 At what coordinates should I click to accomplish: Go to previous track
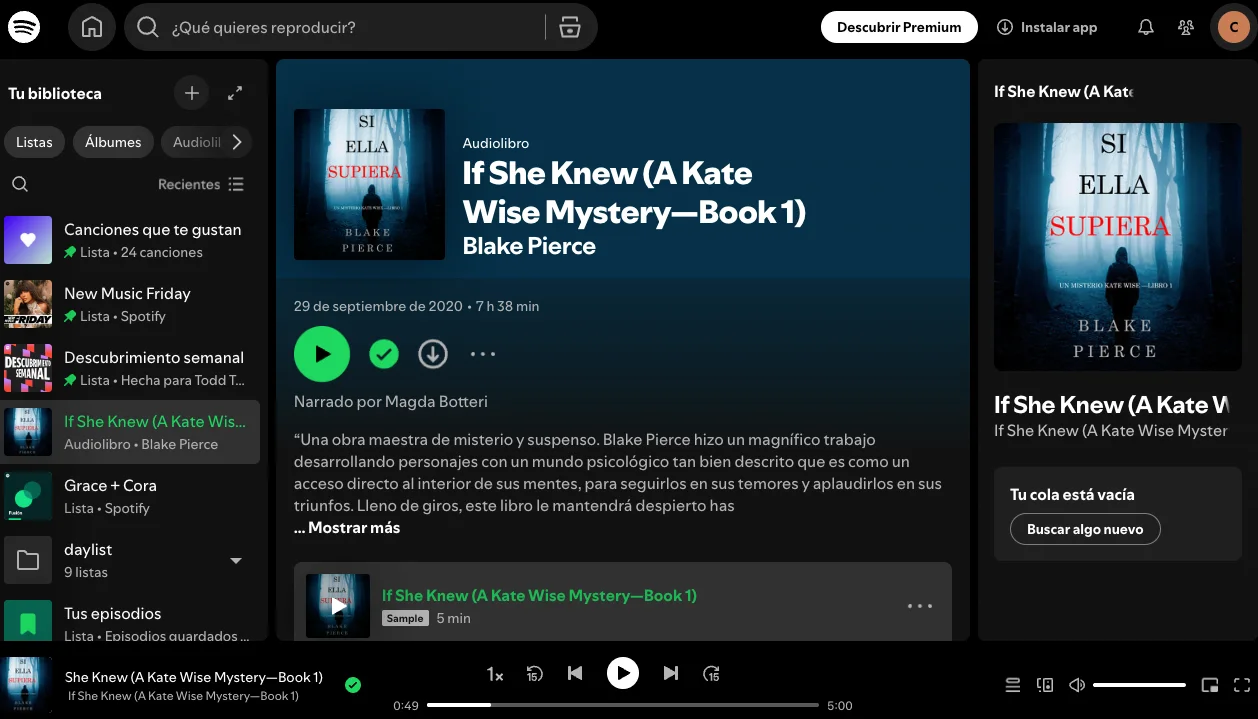pyautogui.click(x=575, y=674)
